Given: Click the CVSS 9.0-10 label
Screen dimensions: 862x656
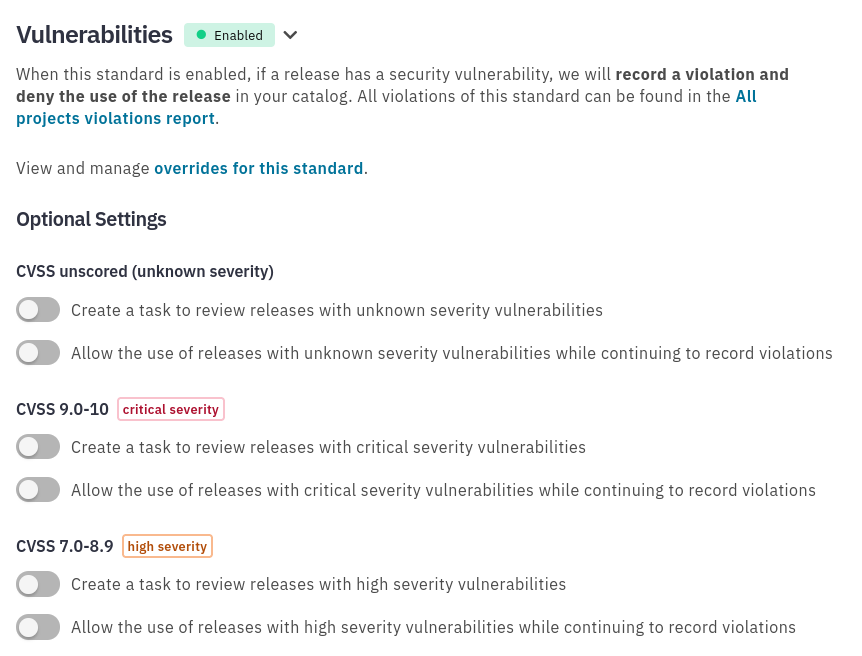Looking at the screenshot, I should 62,409.
